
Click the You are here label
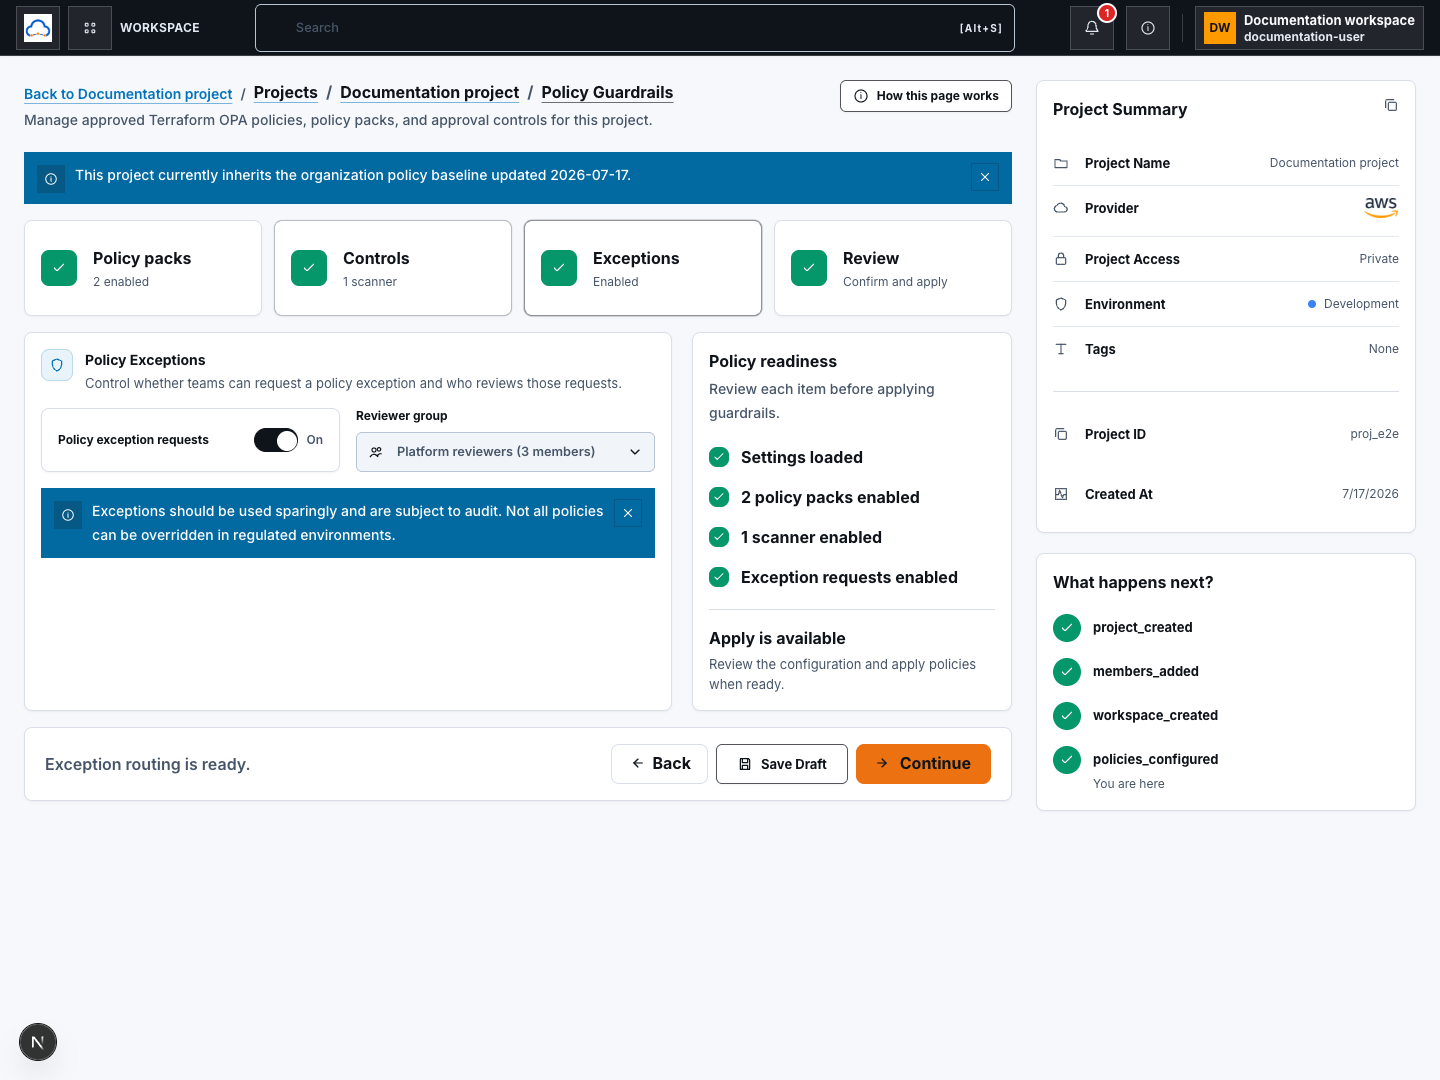[x=1129, y=784]
